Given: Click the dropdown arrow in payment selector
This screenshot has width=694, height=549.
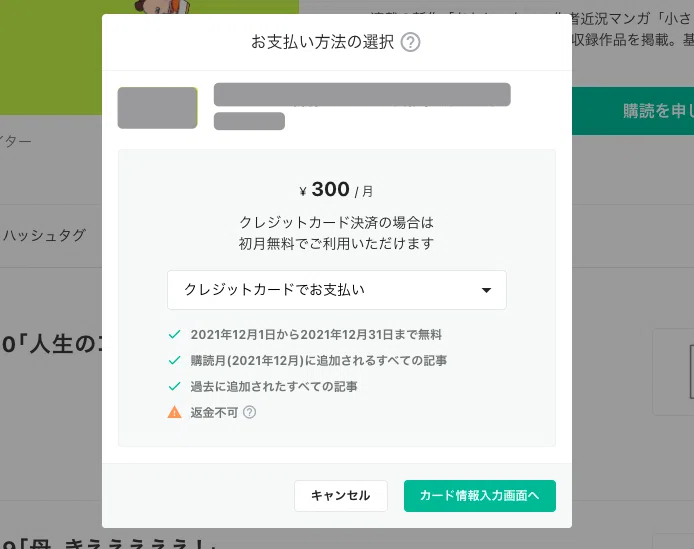Looking at the screenshot, I should [x=486, y=290].
